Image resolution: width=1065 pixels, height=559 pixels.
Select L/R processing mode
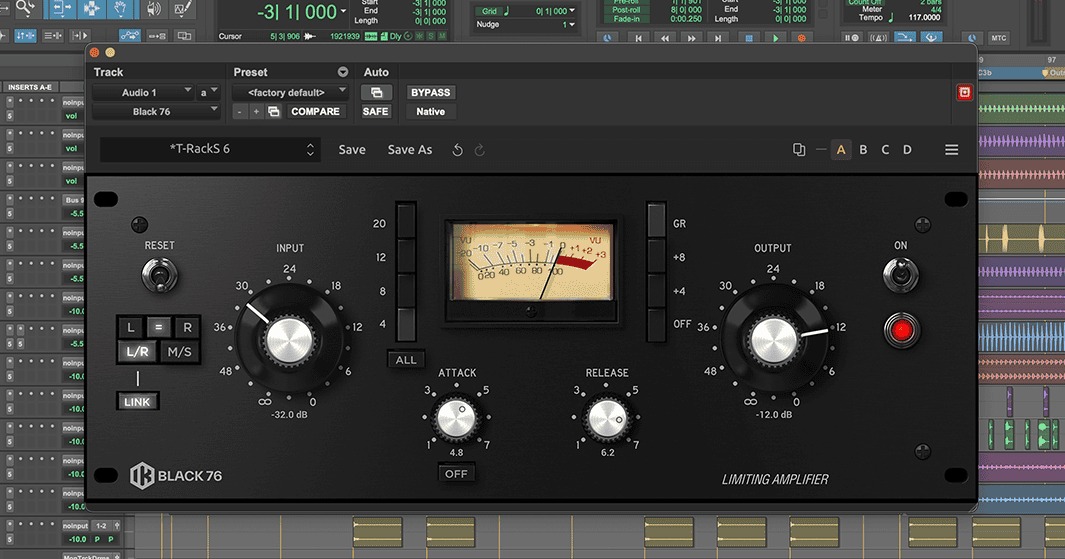137,351
